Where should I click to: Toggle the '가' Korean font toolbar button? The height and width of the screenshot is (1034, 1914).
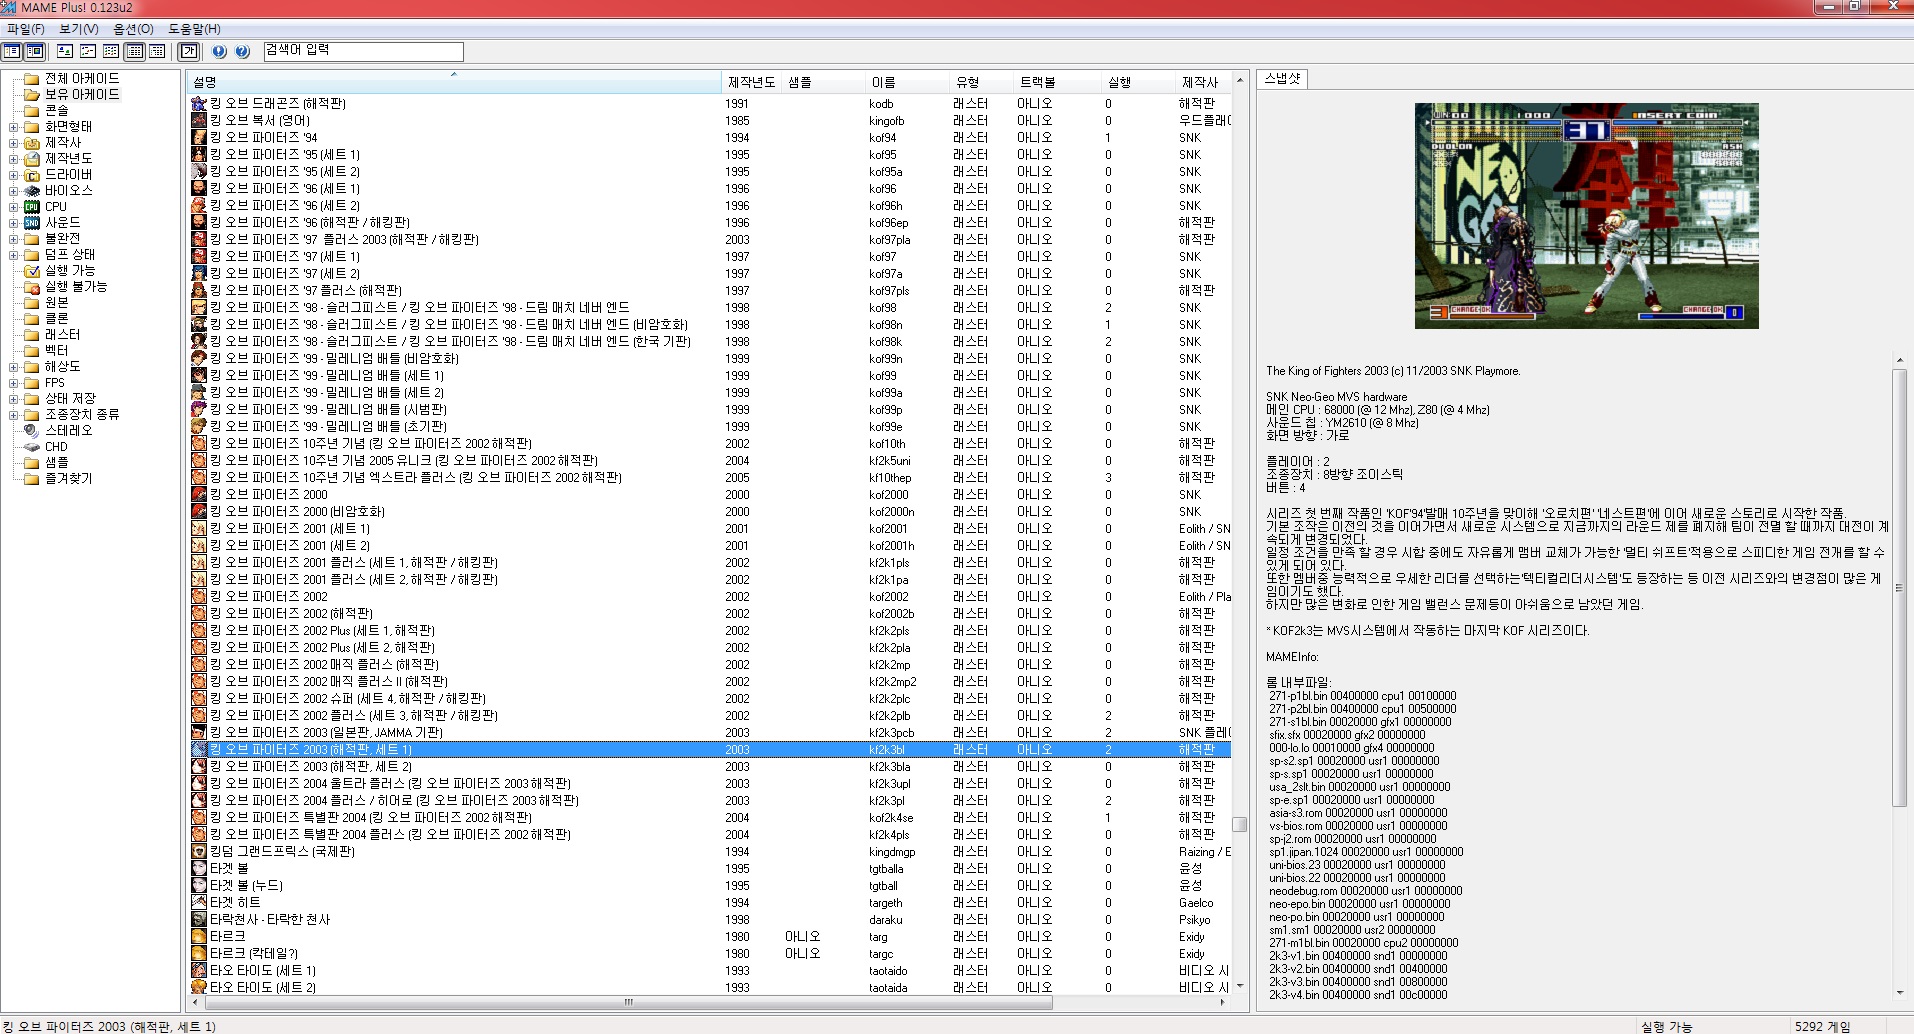coord(189,51)
